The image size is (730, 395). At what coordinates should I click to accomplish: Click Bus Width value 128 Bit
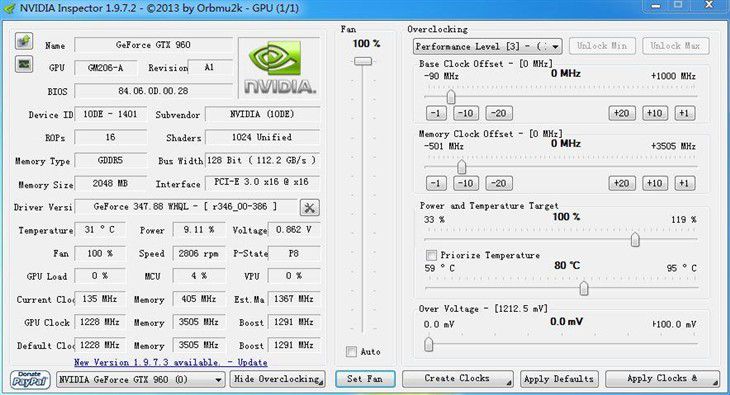[262, 160]
